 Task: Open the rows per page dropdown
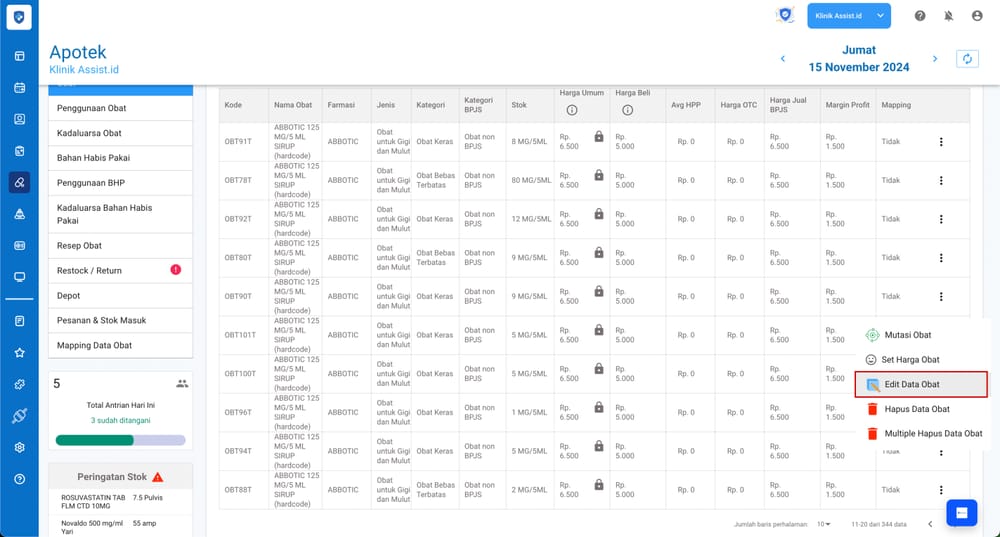click(824, 524)
